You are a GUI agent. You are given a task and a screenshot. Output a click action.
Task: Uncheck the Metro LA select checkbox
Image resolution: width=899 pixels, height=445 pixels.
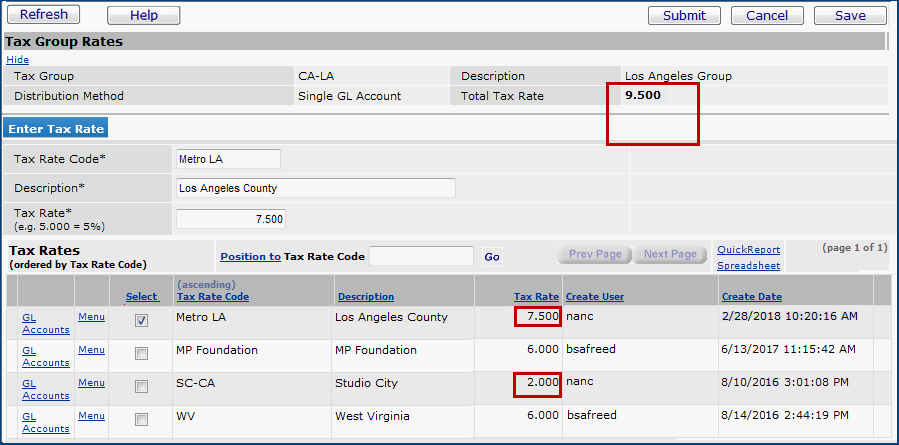(x=141, y=321)
